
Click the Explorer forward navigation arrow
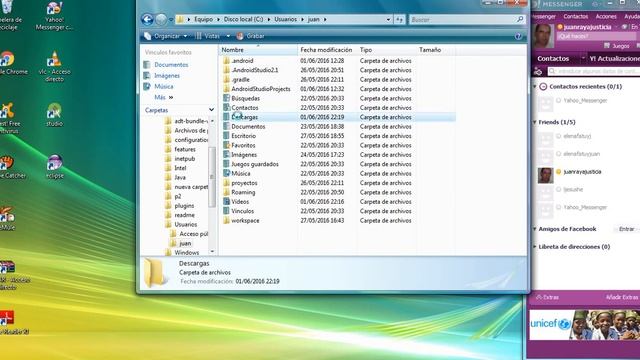point(161,19)
